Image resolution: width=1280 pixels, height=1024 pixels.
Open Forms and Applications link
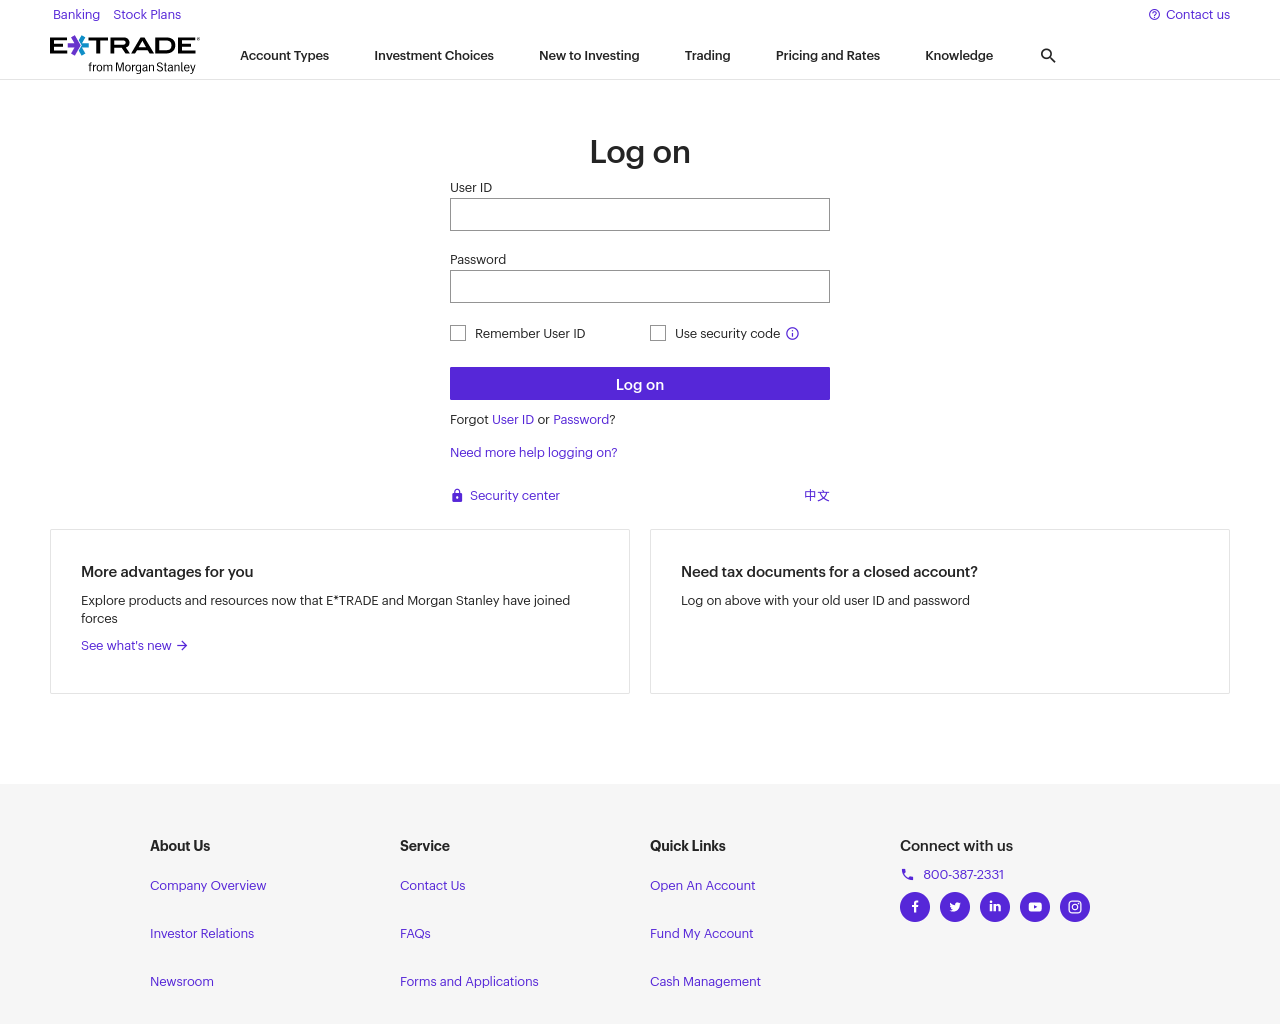coord(469,982)
